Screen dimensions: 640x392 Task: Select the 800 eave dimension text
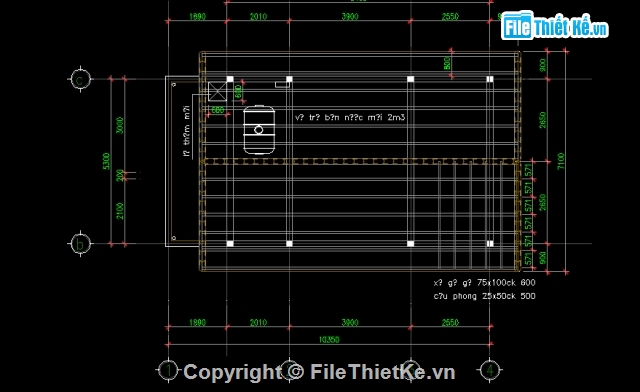pyautogui.click(x=447, y=63)
